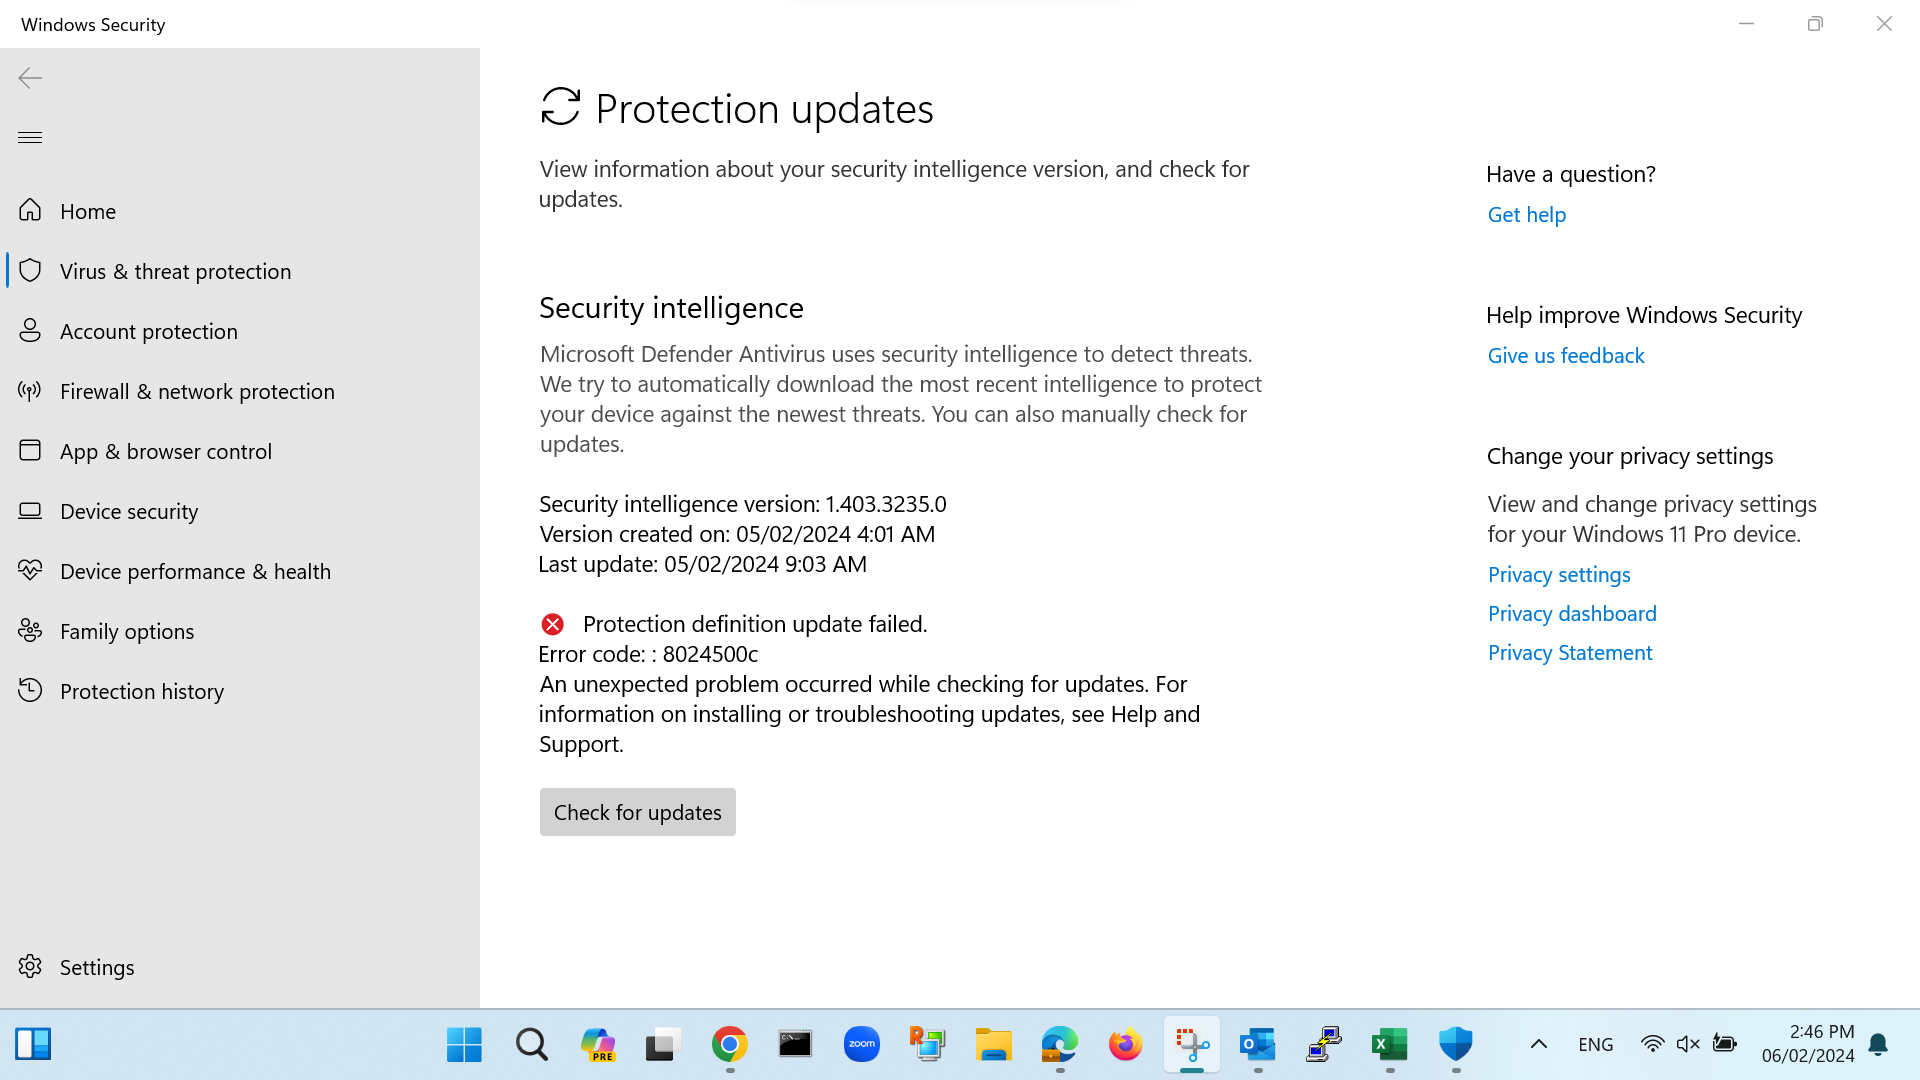
Task: Open Device performance & health
Action: click(x=240, y=571)
